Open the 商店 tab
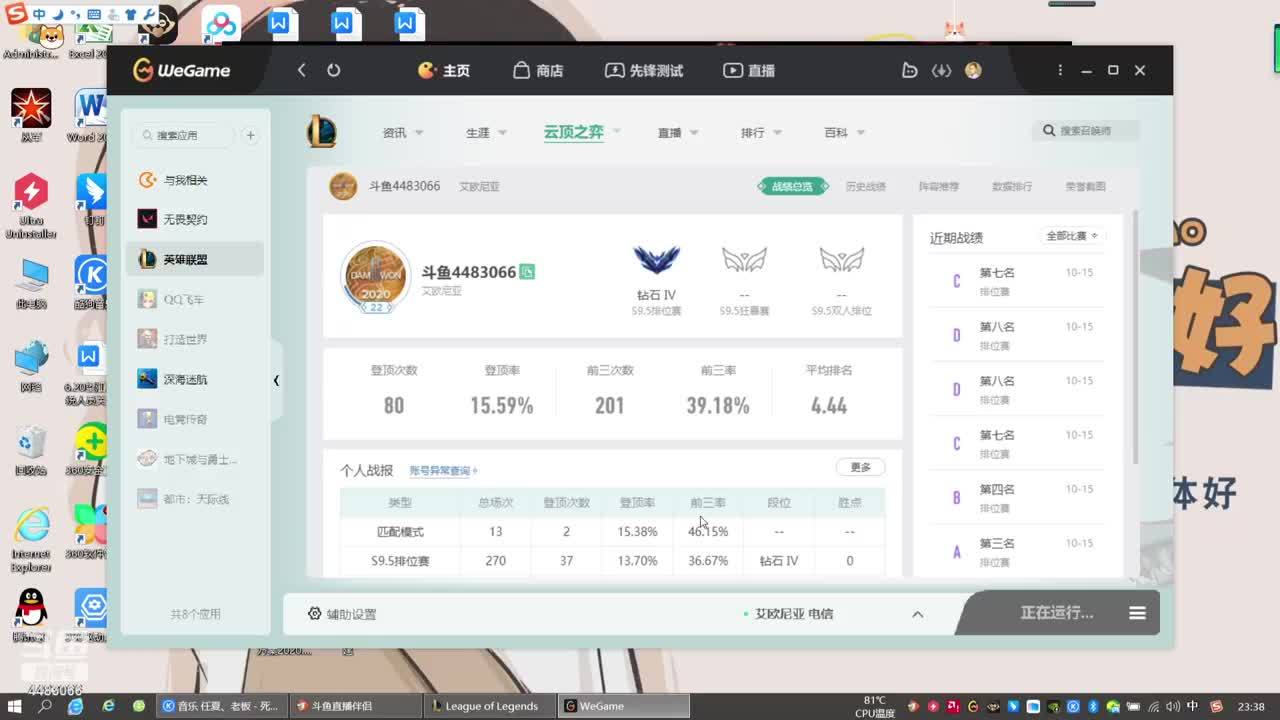This screenshot has width=1280, height=720. tap(538, 70)
